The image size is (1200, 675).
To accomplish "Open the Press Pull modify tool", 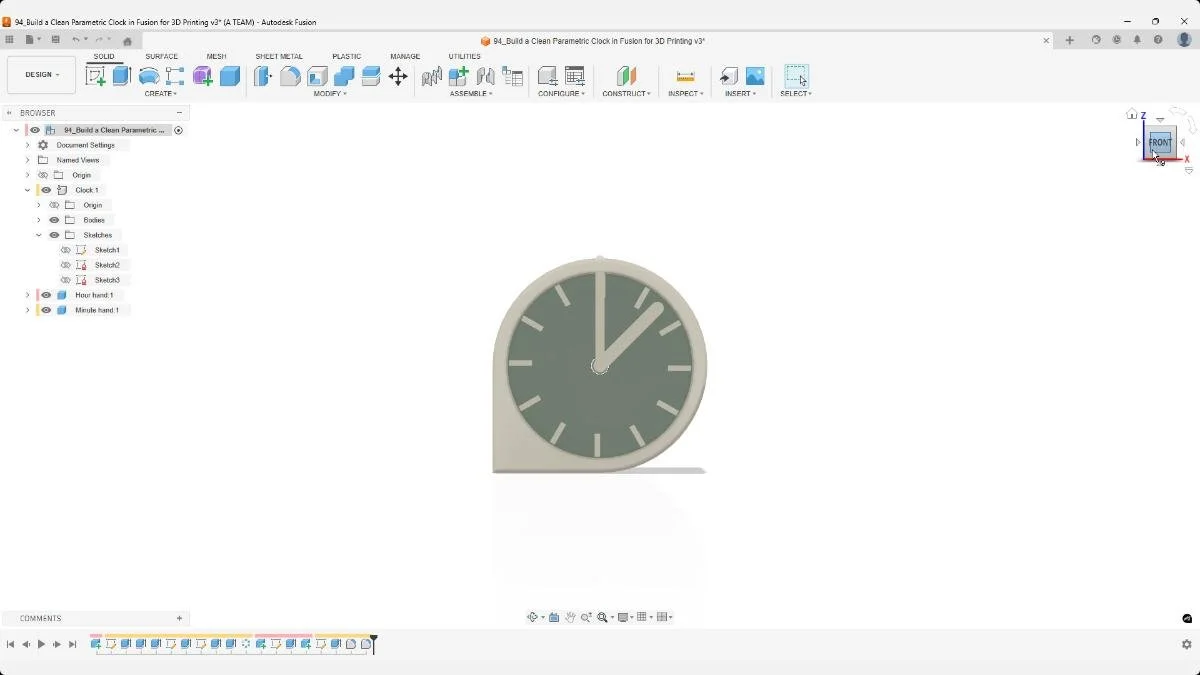I will pos(262,76).
